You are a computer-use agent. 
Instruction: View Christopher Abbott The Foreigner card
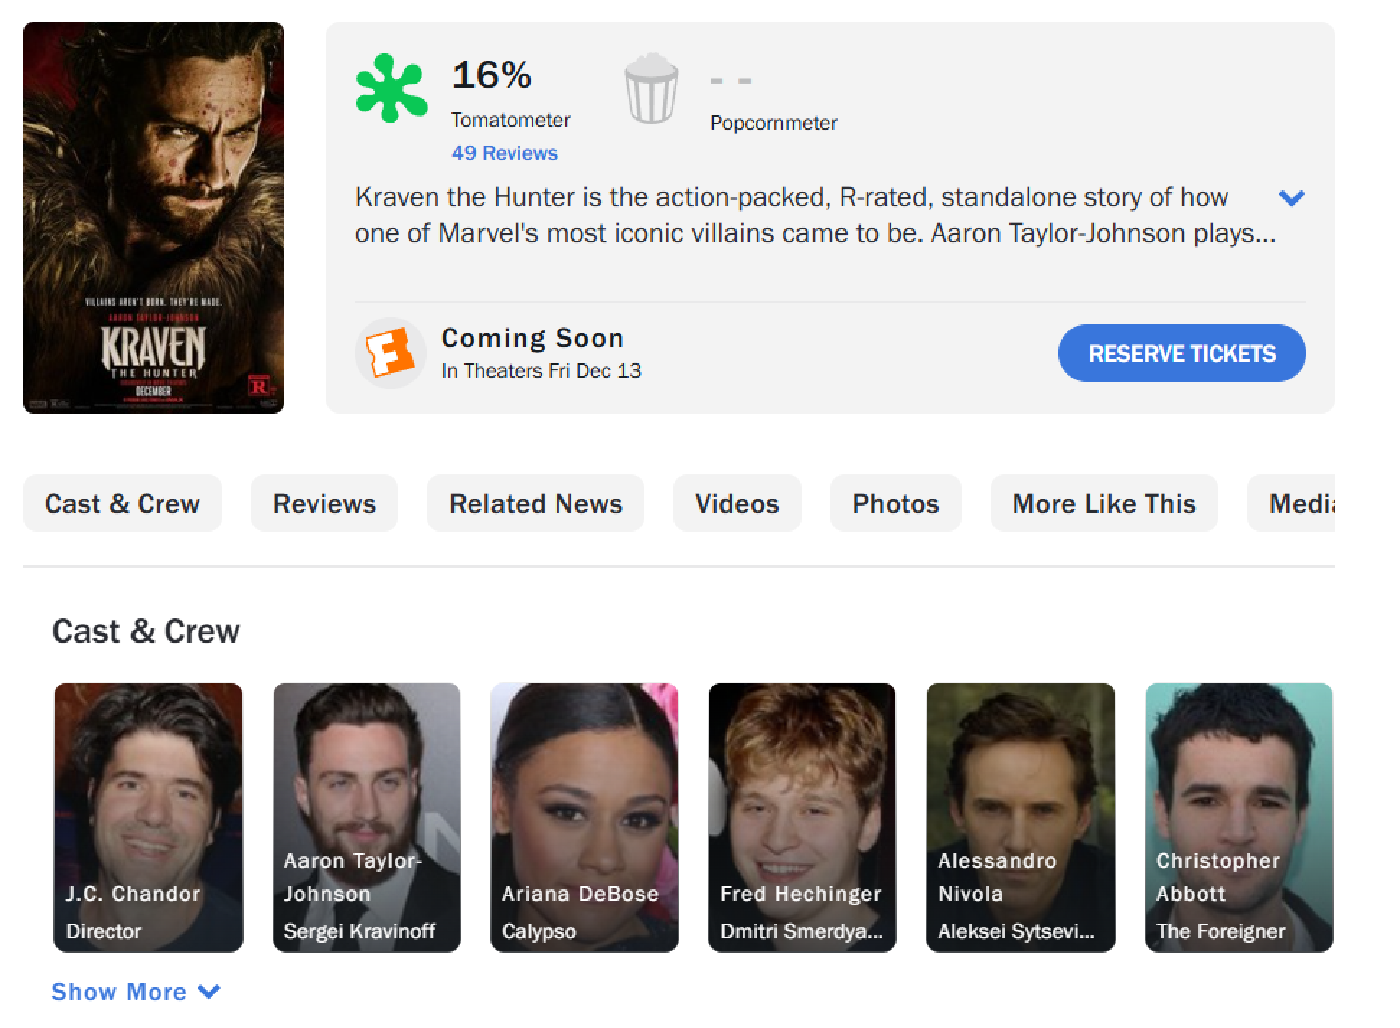coord(1239,818)
